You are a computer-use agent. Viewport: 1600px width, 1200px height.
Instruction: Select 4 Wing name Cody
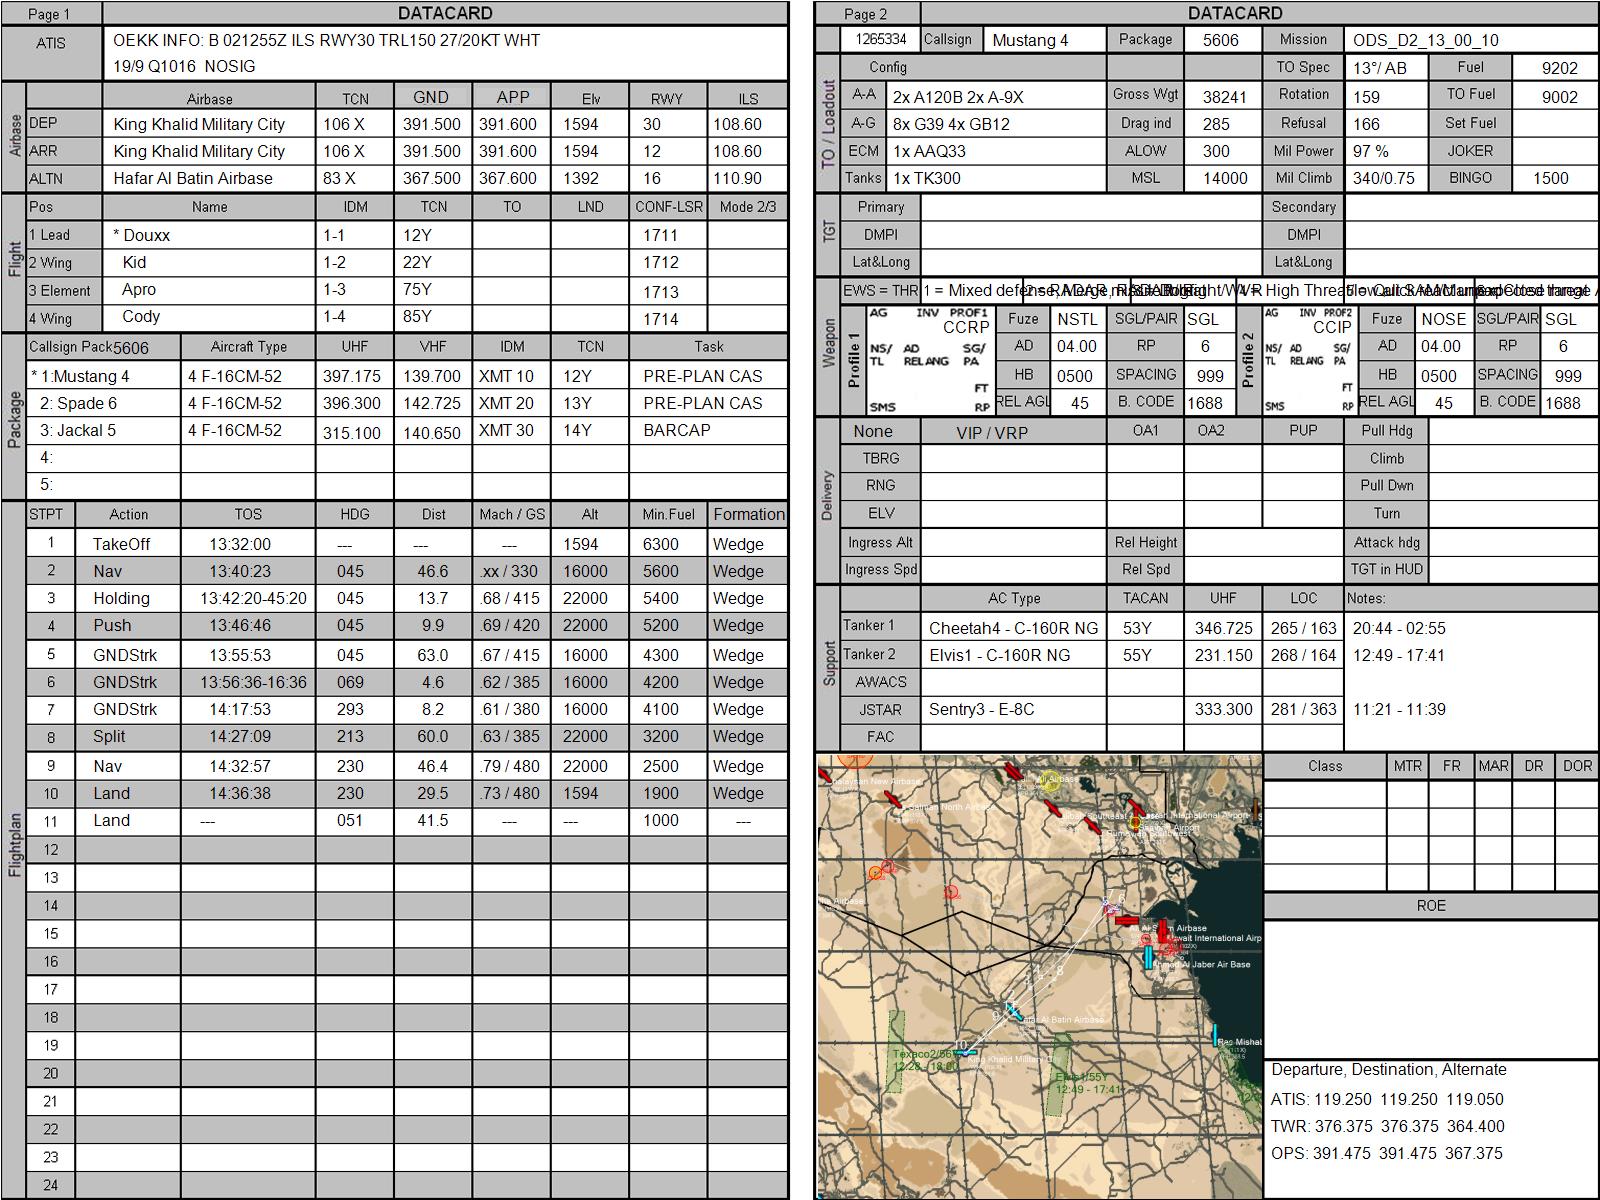click(x=141, y=316)
